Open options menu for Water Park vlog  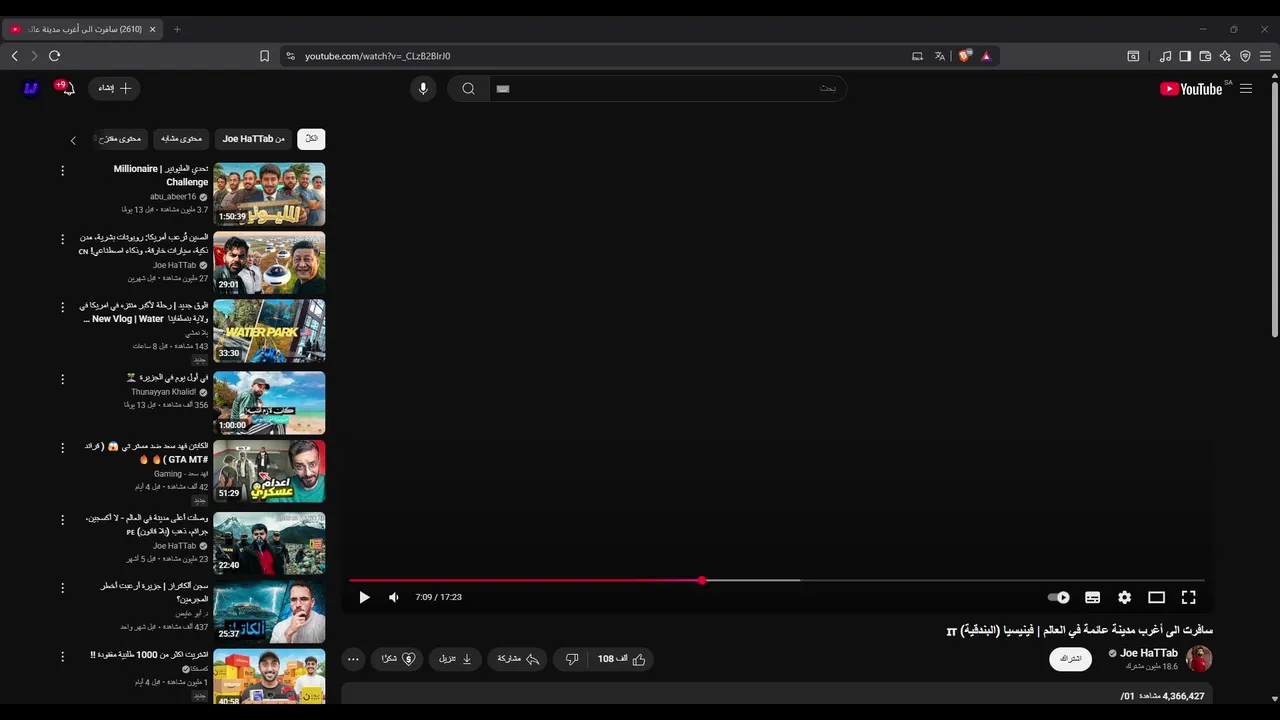tap(62, 307)
